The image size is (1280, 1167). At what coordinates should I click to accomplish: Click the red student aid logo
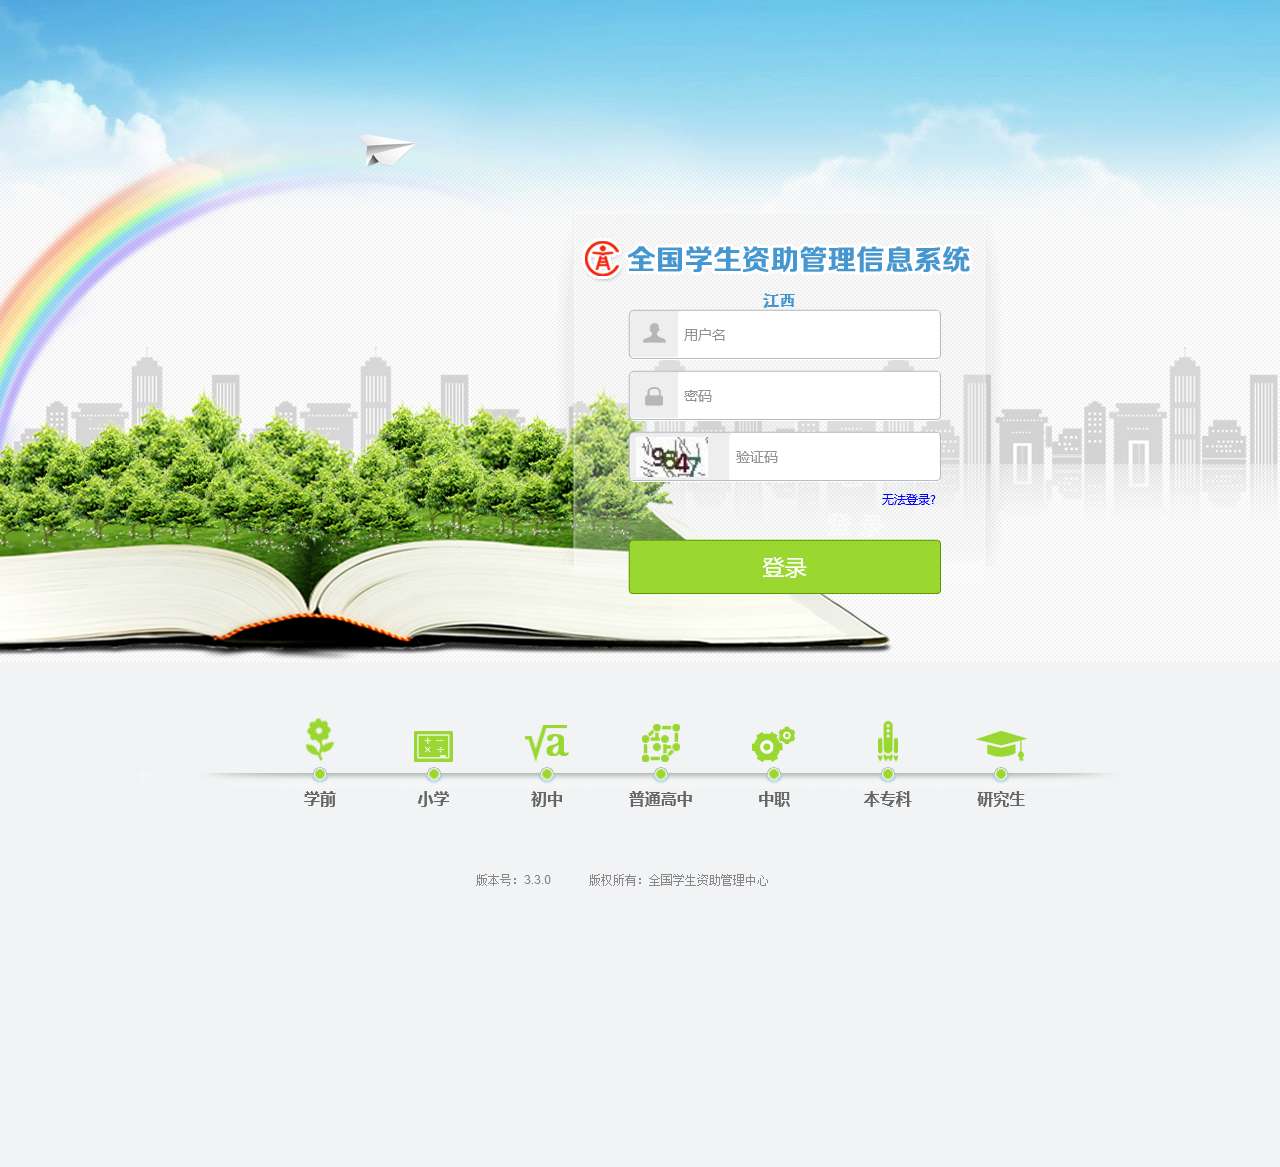[602, 260]
